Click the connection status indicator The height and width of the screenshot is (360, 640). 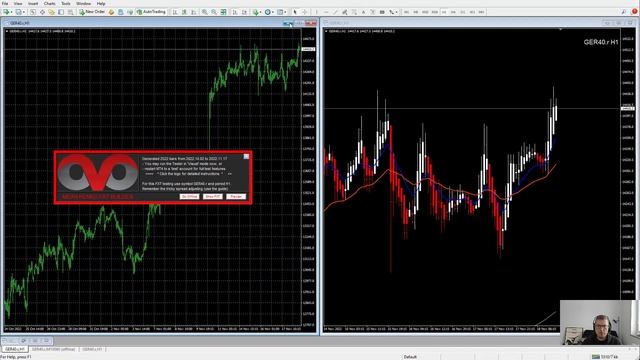(x=606, y=357)
